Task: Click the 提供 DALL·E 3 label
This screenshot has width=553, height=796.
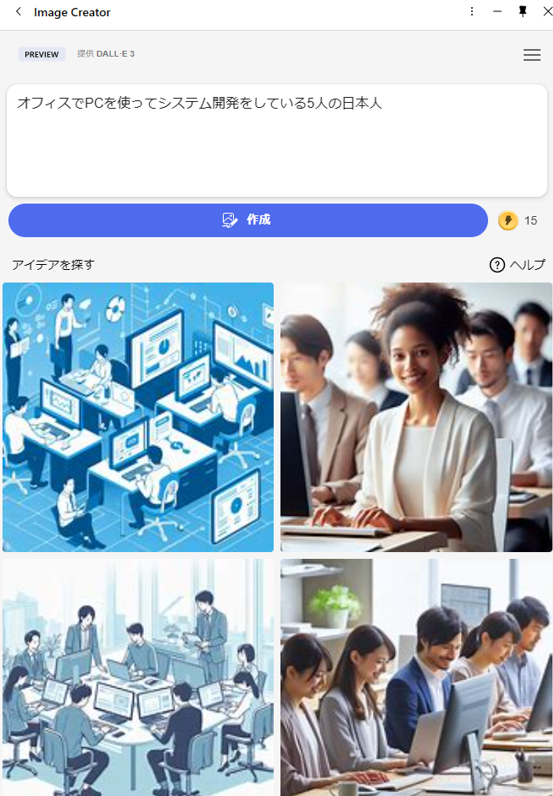Action: [x=106, y=54]
